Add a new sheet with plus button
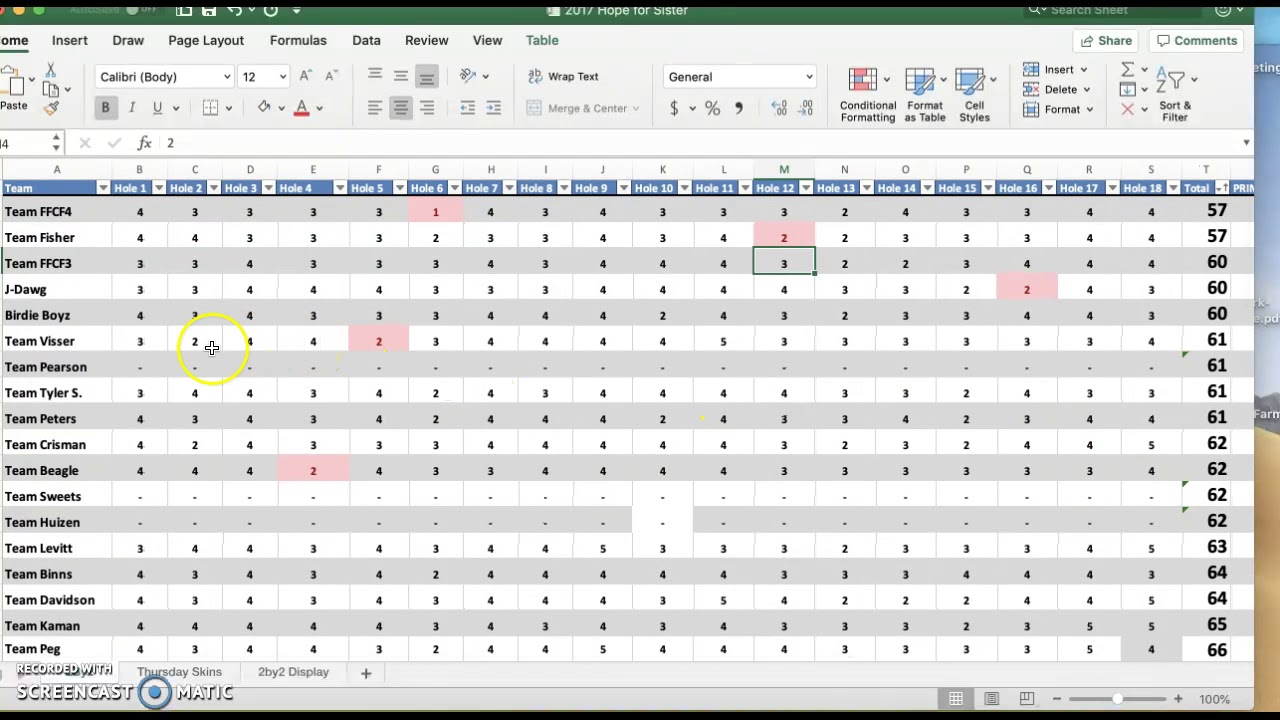This screenshot has height=720, width=1280. pyautogui.click(x=366, y=673)
